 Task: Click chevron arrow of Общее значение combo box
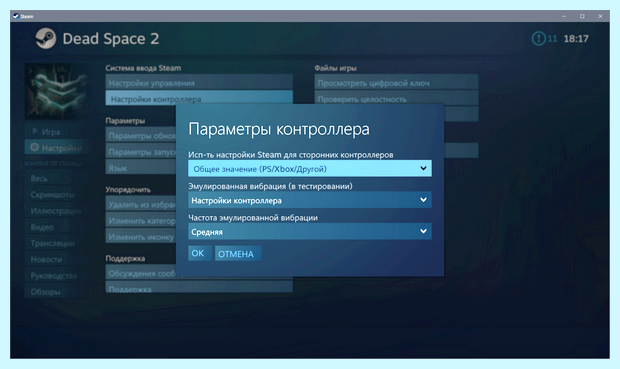point(423,168)
